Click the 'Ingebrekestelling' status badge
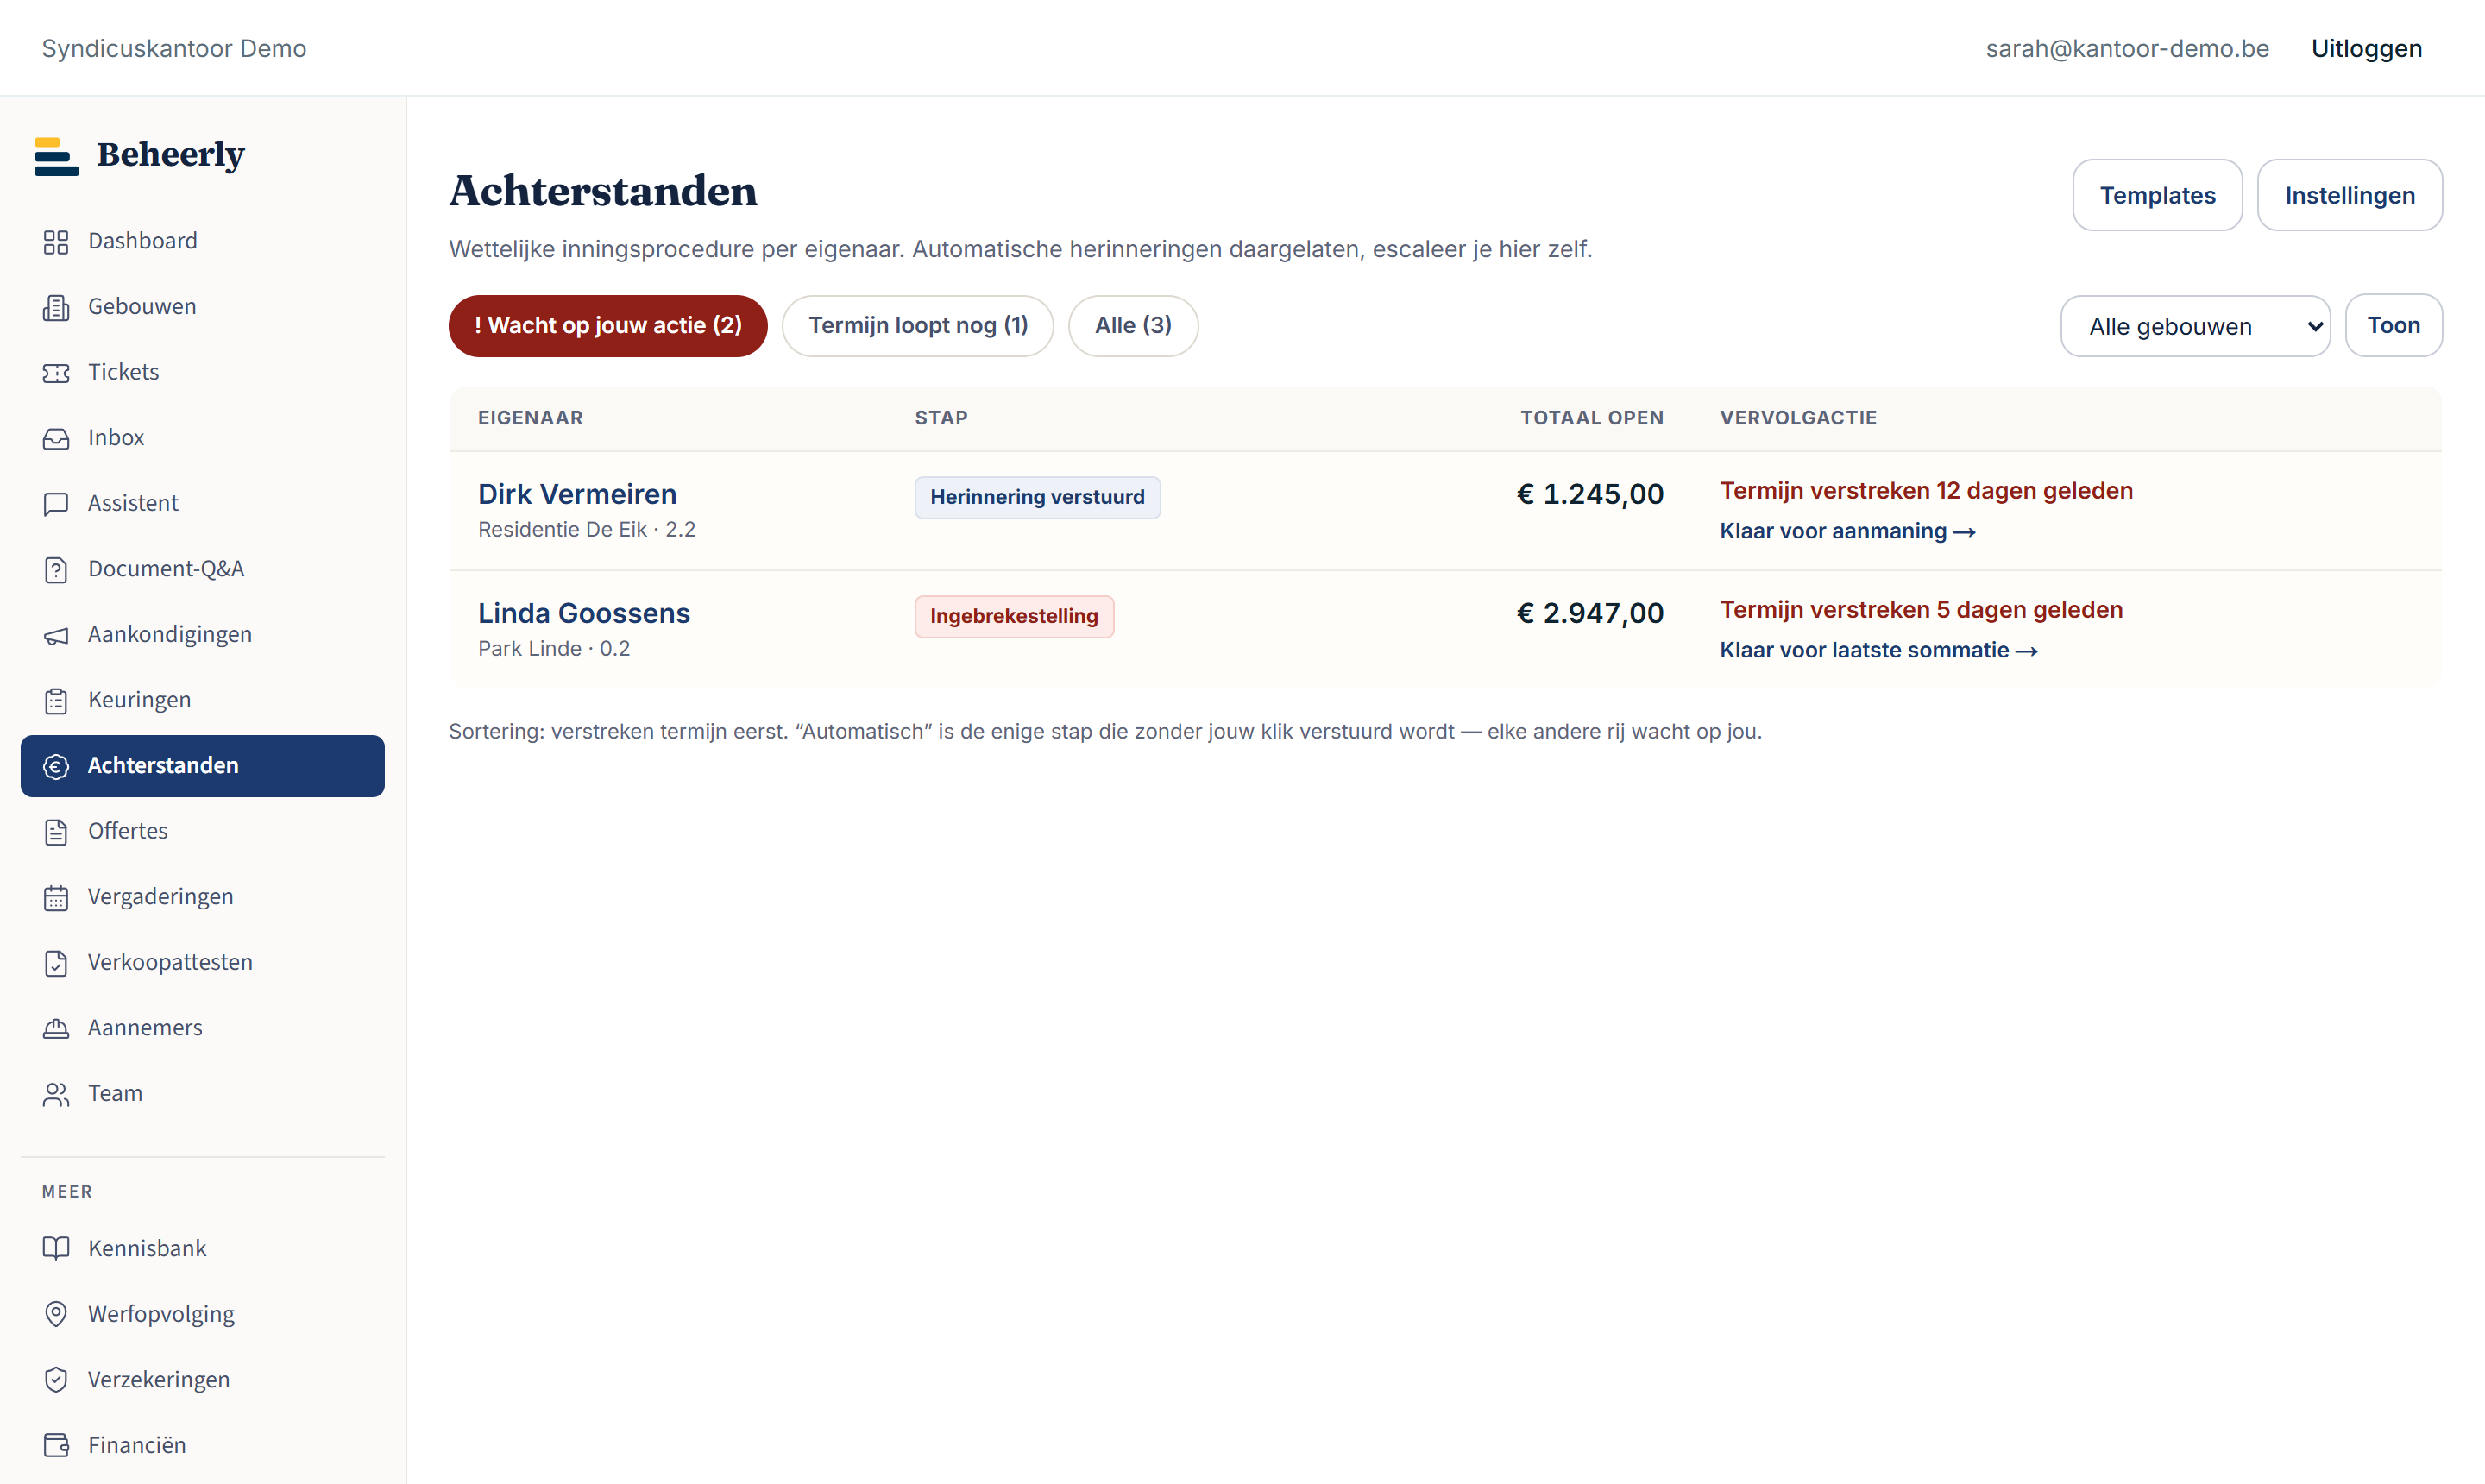Viewport: 2485px width, 1484px height. pos(1014,616)
